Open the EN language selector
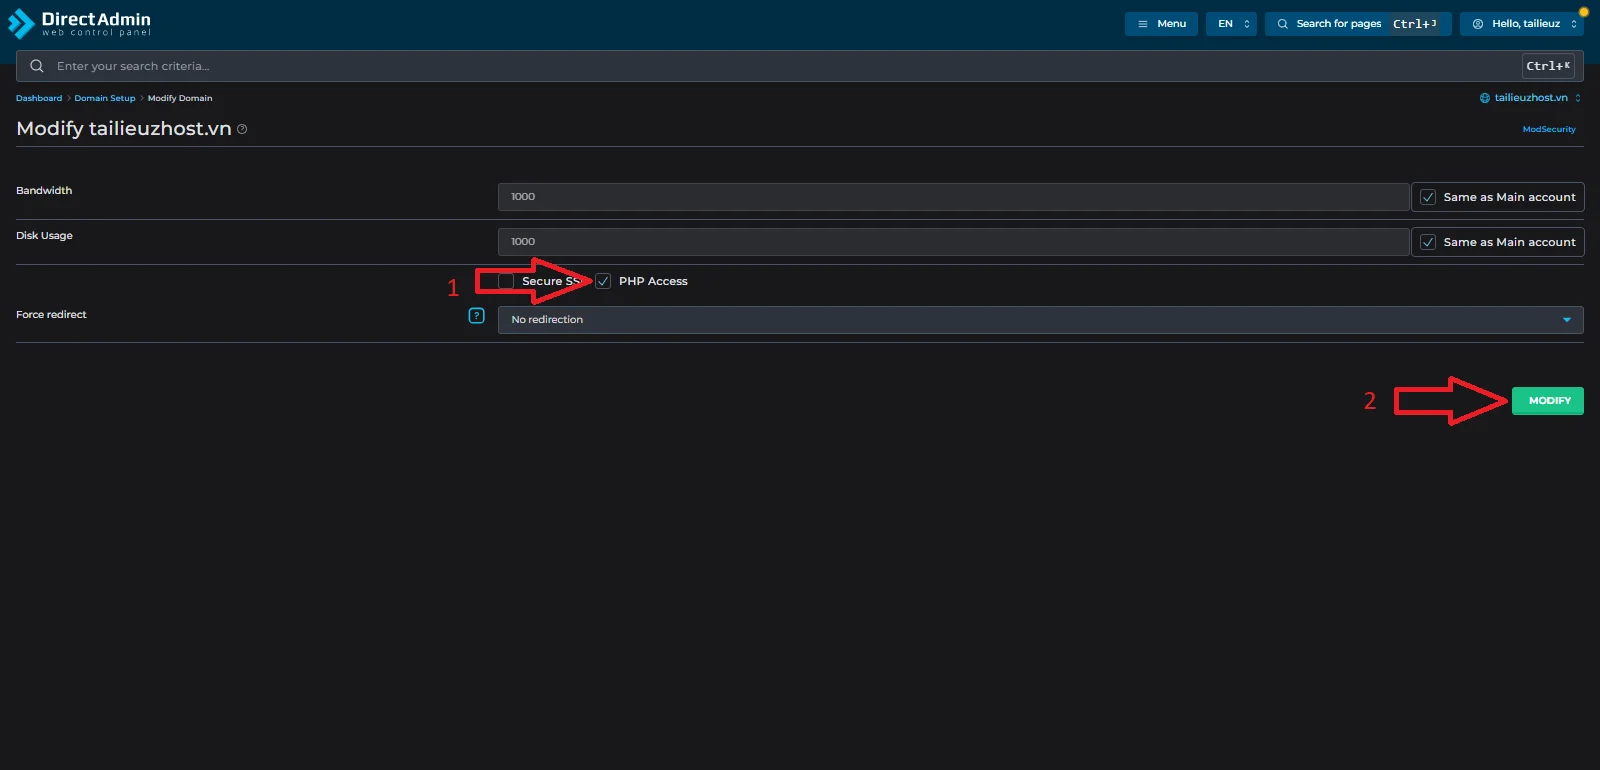This screenshot has height=770, width=1600. tap(1231, 24)
